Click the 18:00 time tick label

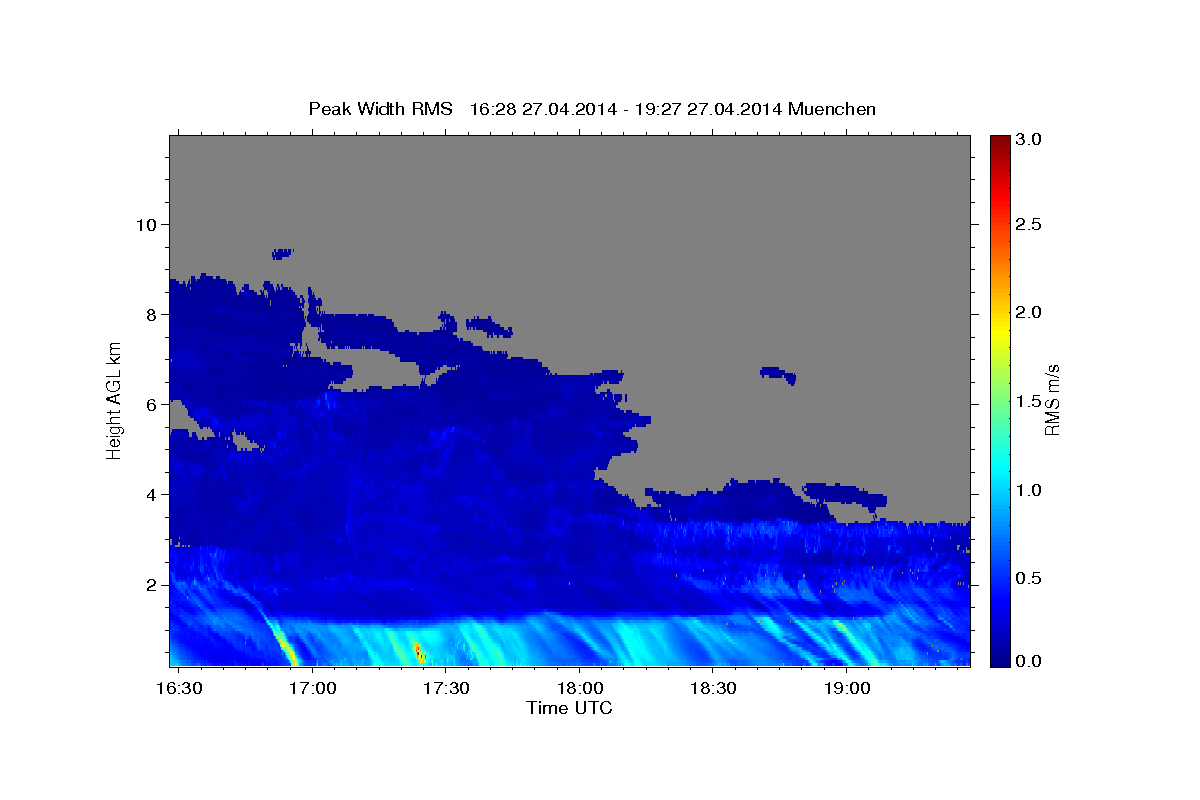(x=580, y=689)
